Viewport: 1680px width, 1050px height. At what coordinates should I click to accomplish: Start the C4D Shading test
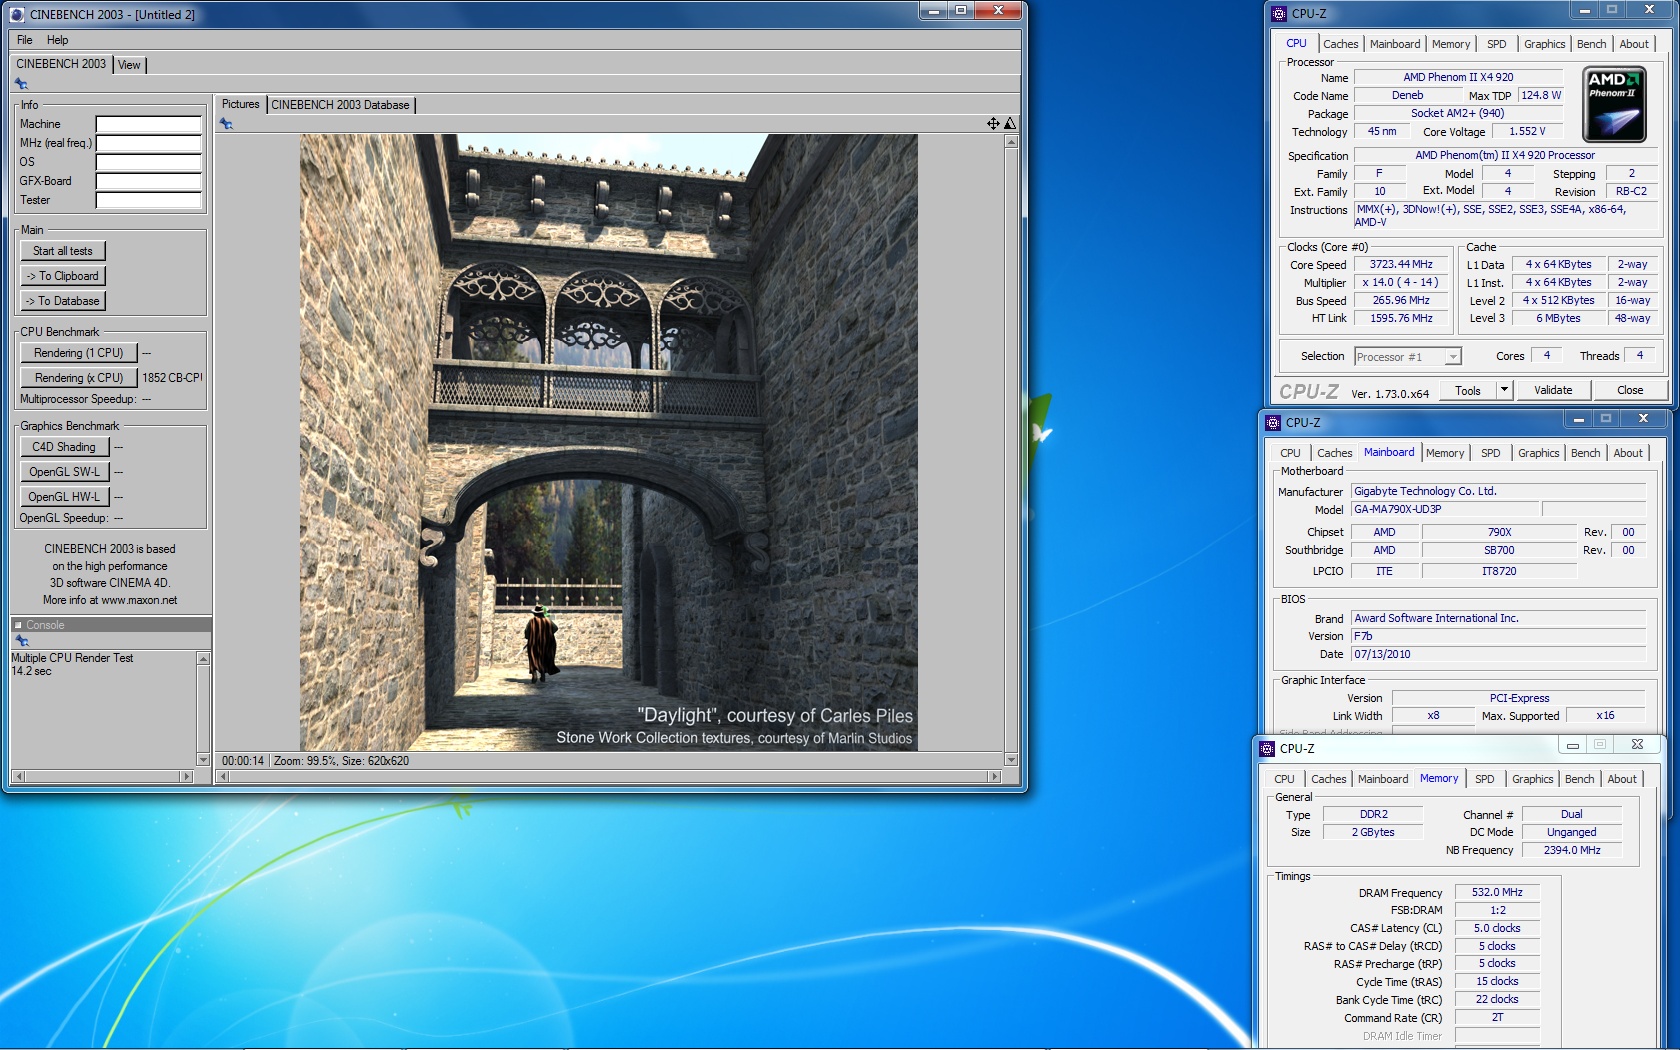point(64,447)
